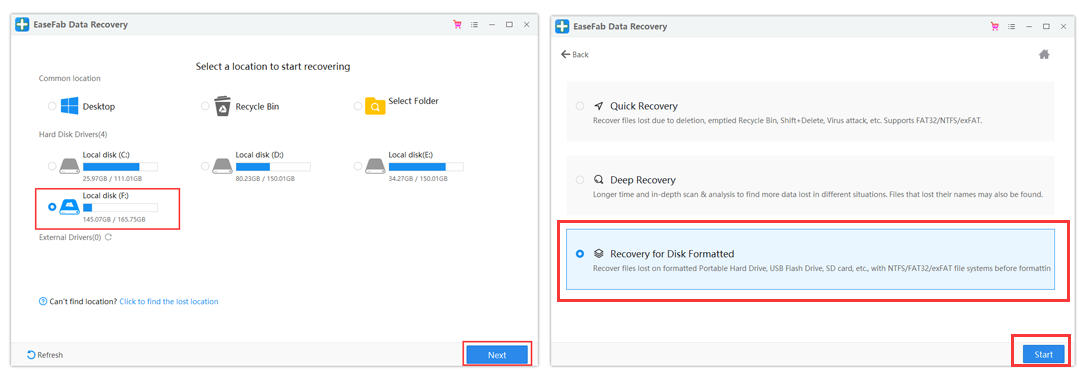Click Local disk (F:) usage bar
Viewport: 1079px width, 378px height.
point(120,207)
